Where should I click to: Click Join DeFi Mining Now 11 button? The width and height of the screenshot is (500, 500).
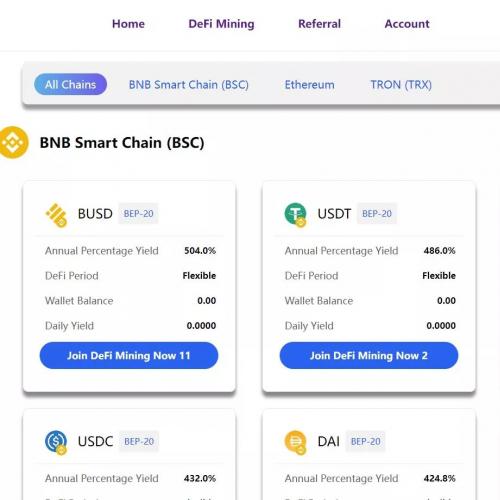click(x=129, y=355)
